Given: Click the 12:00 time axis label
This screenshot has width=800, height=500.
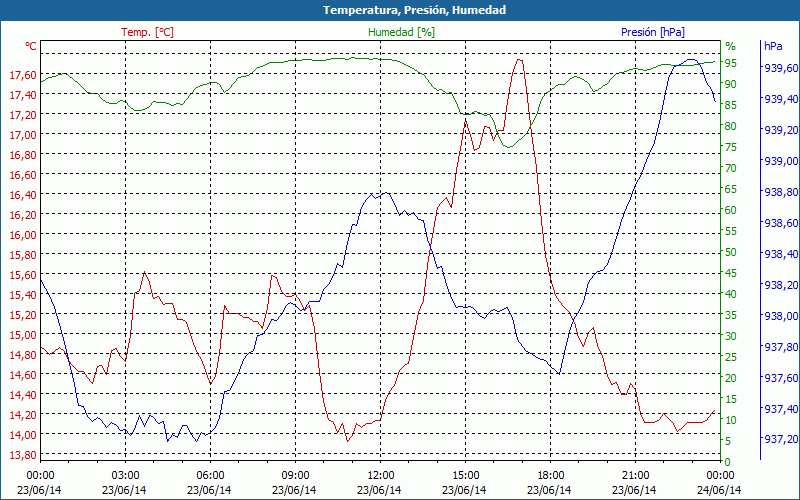Looking at the screenshot, I should pos(380,476).
